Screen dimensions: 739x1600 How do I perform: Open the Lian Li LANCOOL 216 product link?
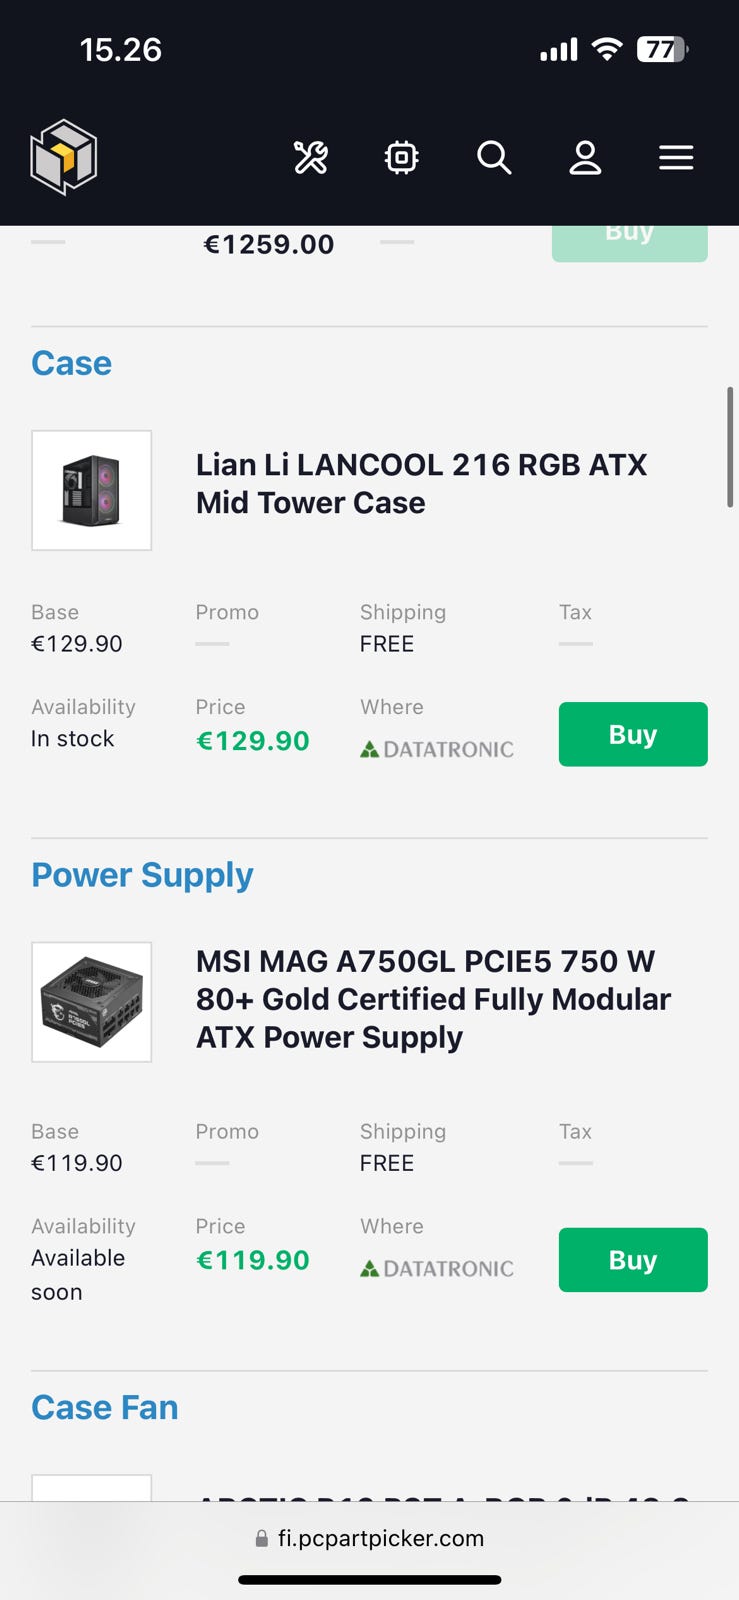tap(421, 483)
